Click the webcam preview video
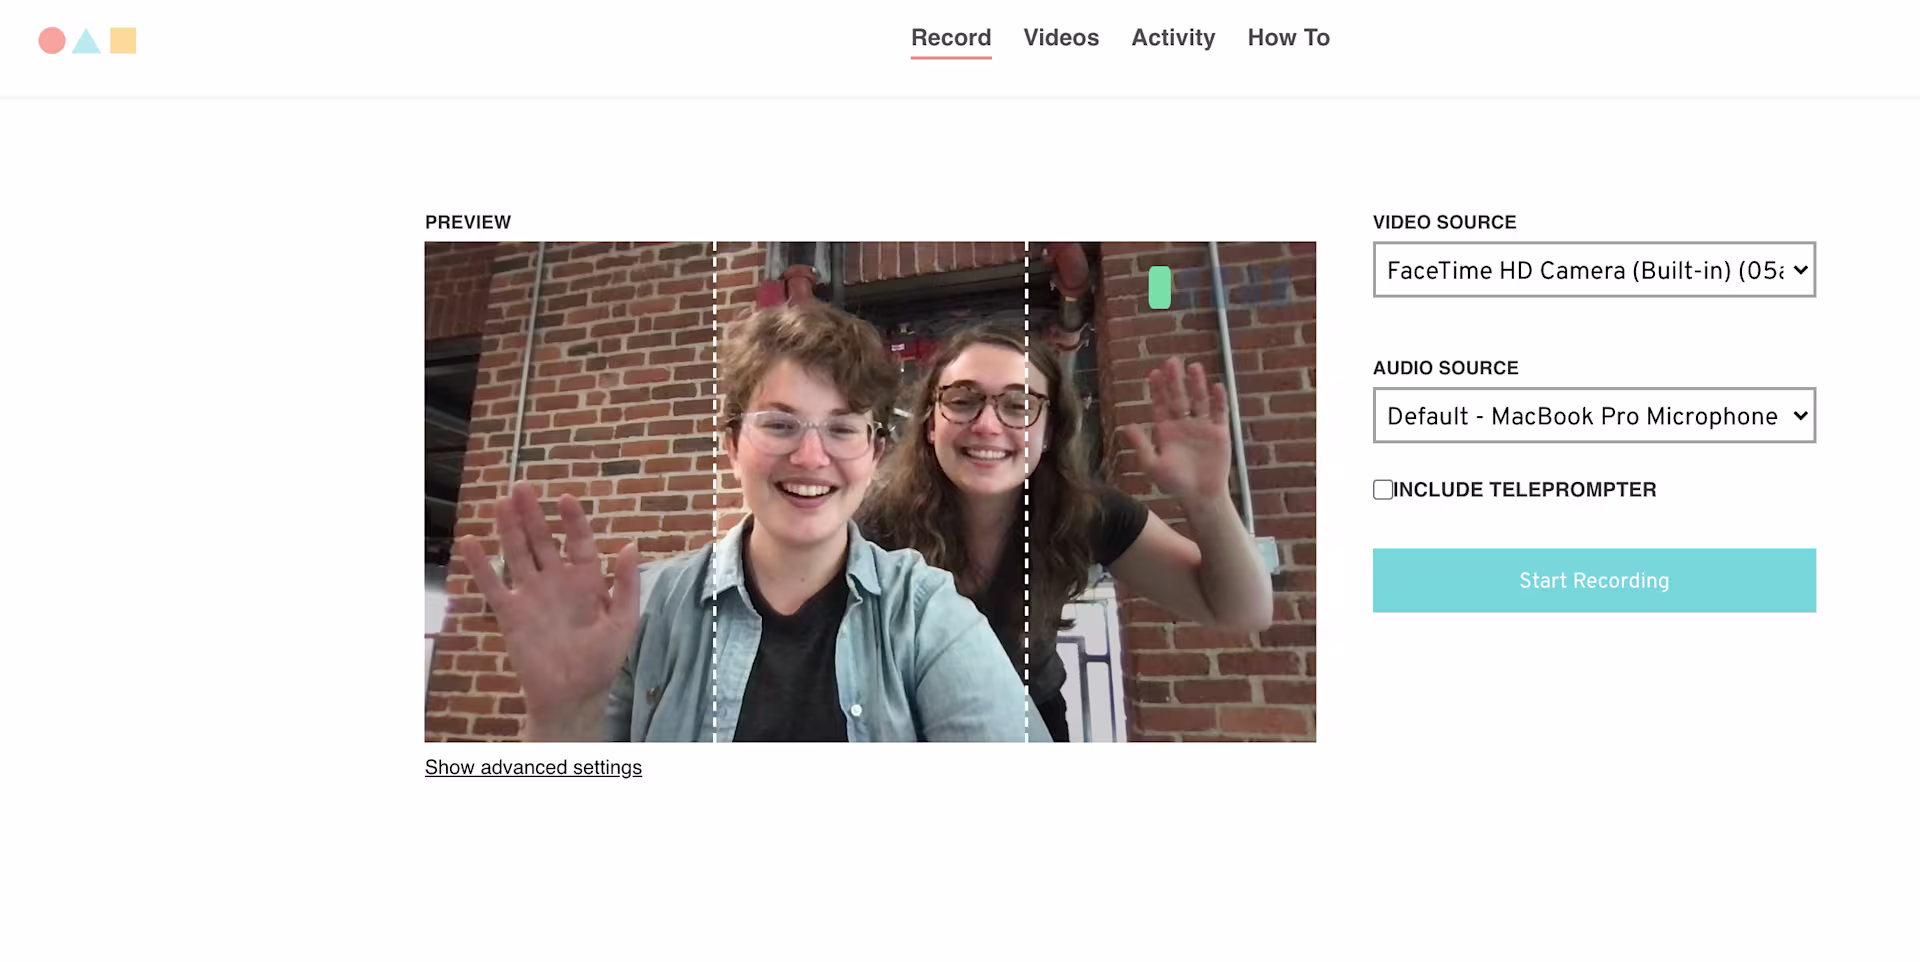1920x962 pixels. point(870,492)
